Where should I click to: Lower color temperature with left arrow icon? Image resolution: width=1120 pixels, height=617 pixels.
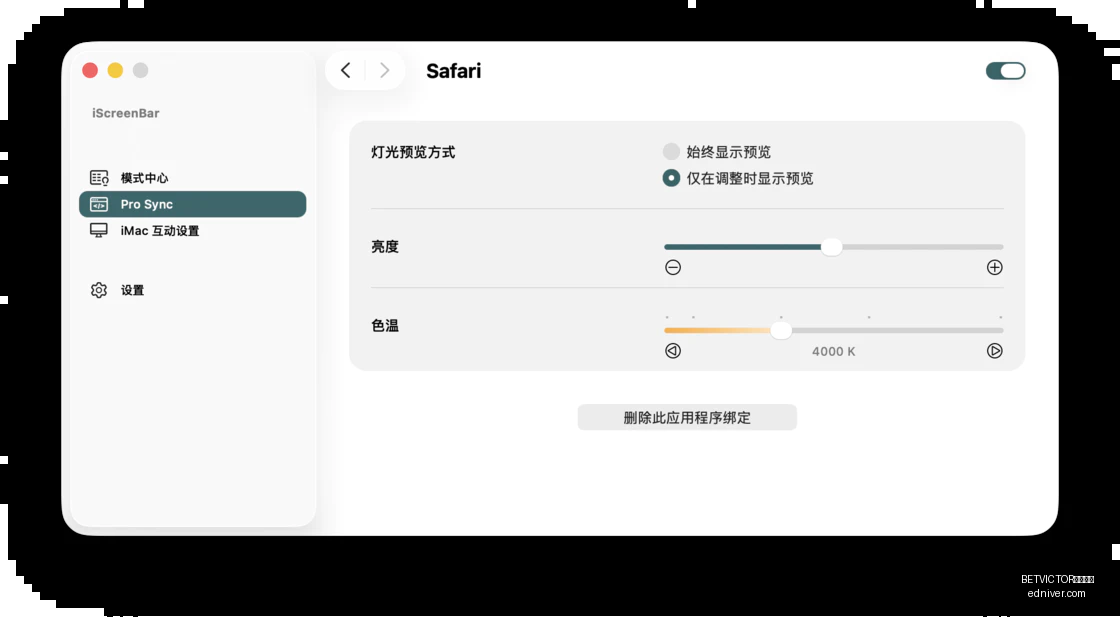(673, 351)
